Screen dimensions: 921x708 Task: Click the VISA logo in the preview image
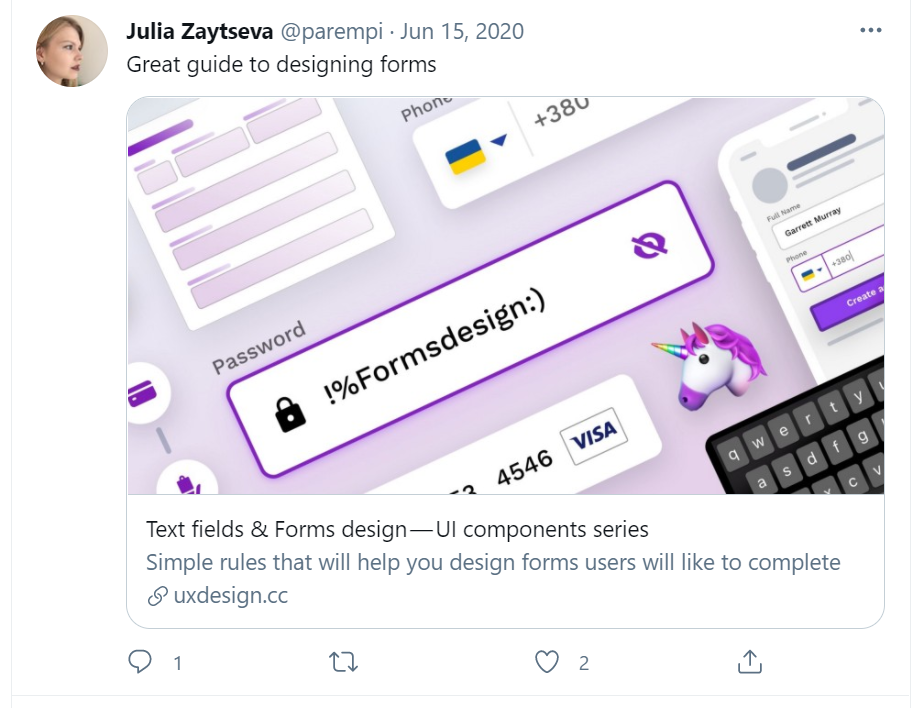point(594,436)
